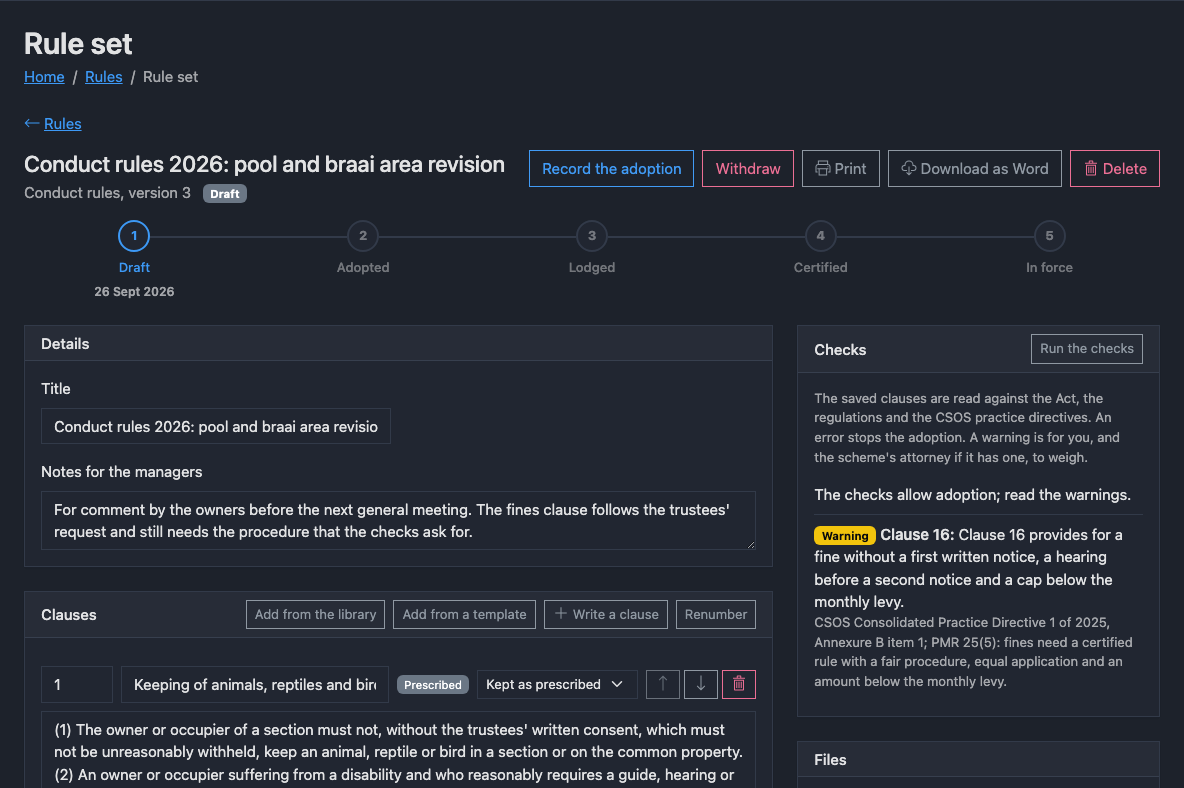Move clause 1 up with arrow icon

pyautogui.click(x=662, y=684)
